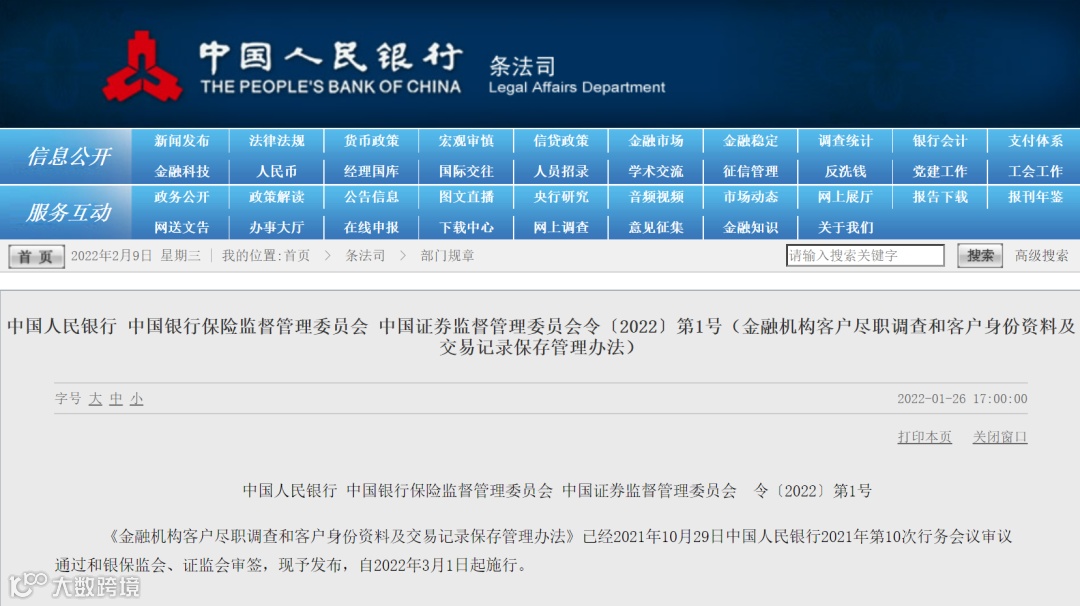Open the 新闻发布 menu item
The height and width of the screenshot is (606, 1080).
pos(182,141)
